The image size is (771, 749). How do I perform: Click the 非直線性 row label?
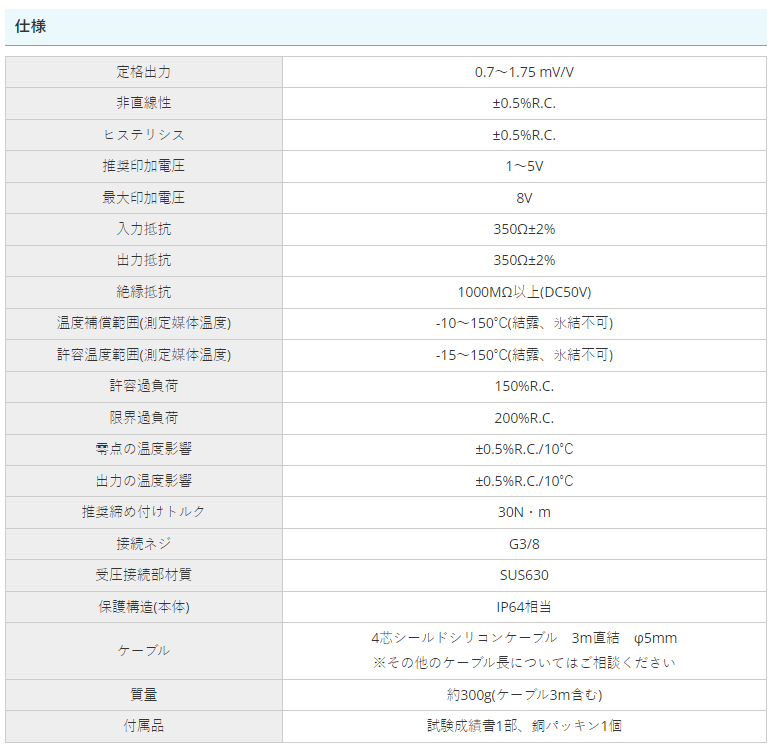click(x=144, y=103)
